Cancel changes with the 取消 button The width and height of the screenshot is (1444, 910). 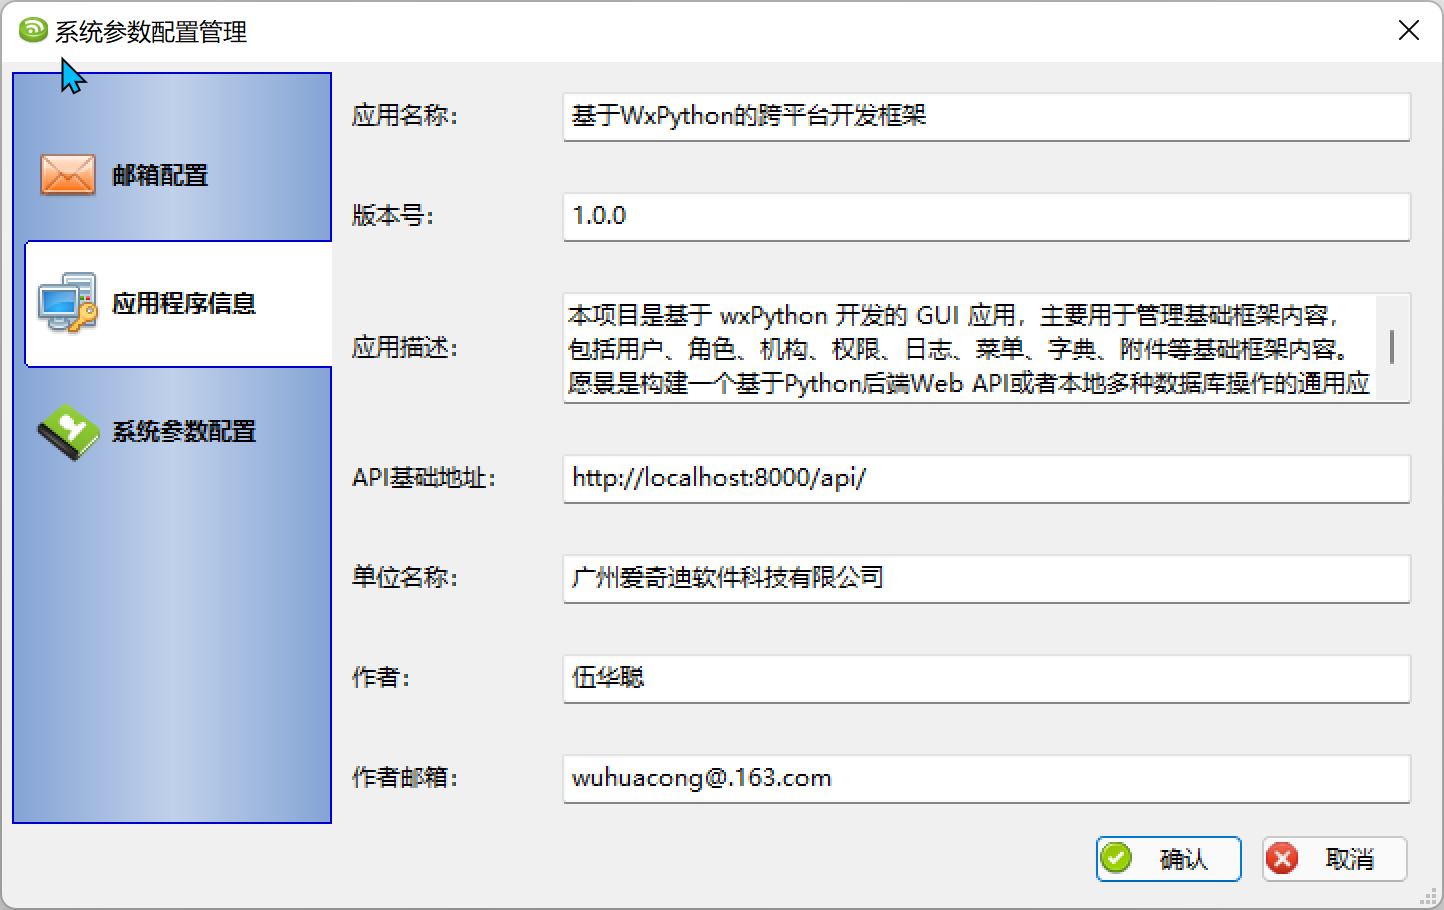point(1334,858)
